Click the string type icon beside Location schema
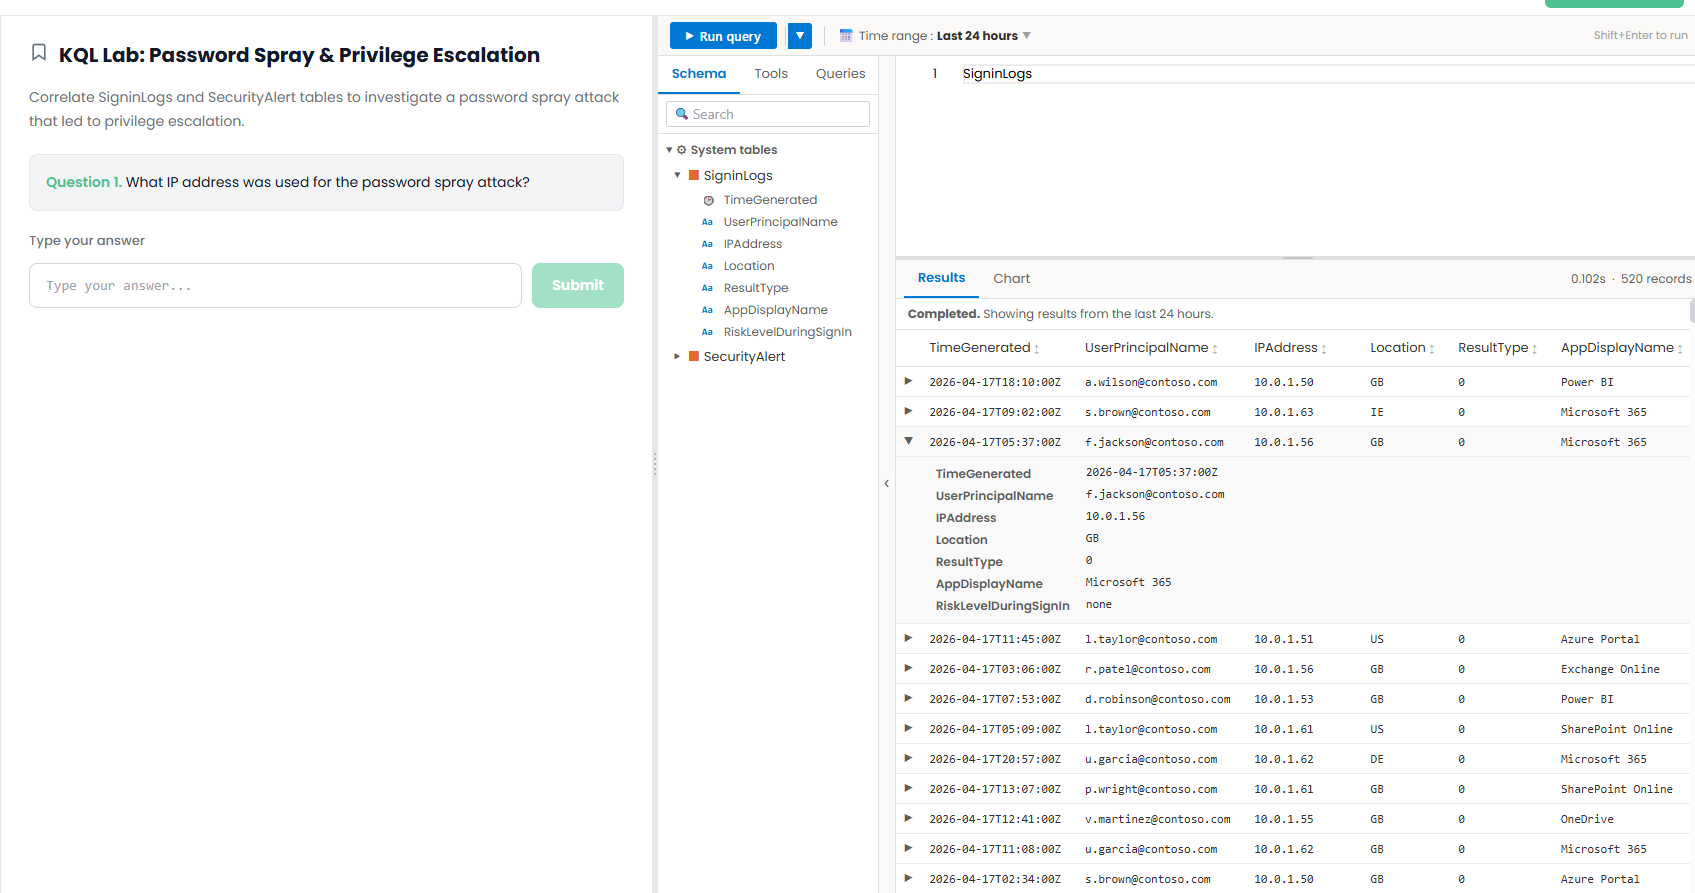 click(707, 266)
